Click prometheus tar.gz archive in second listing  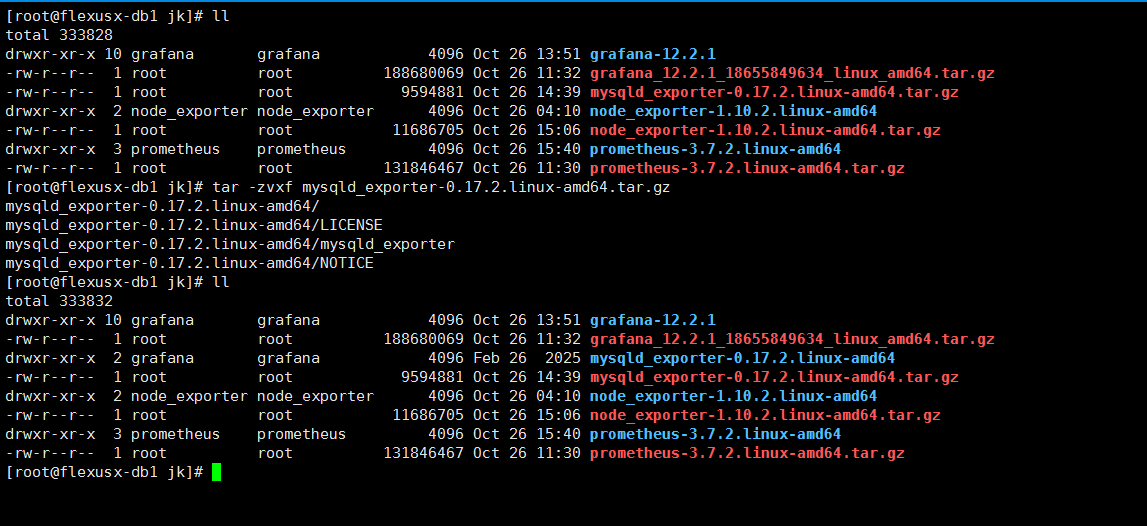pyautogui.click(x=747, y=453)
